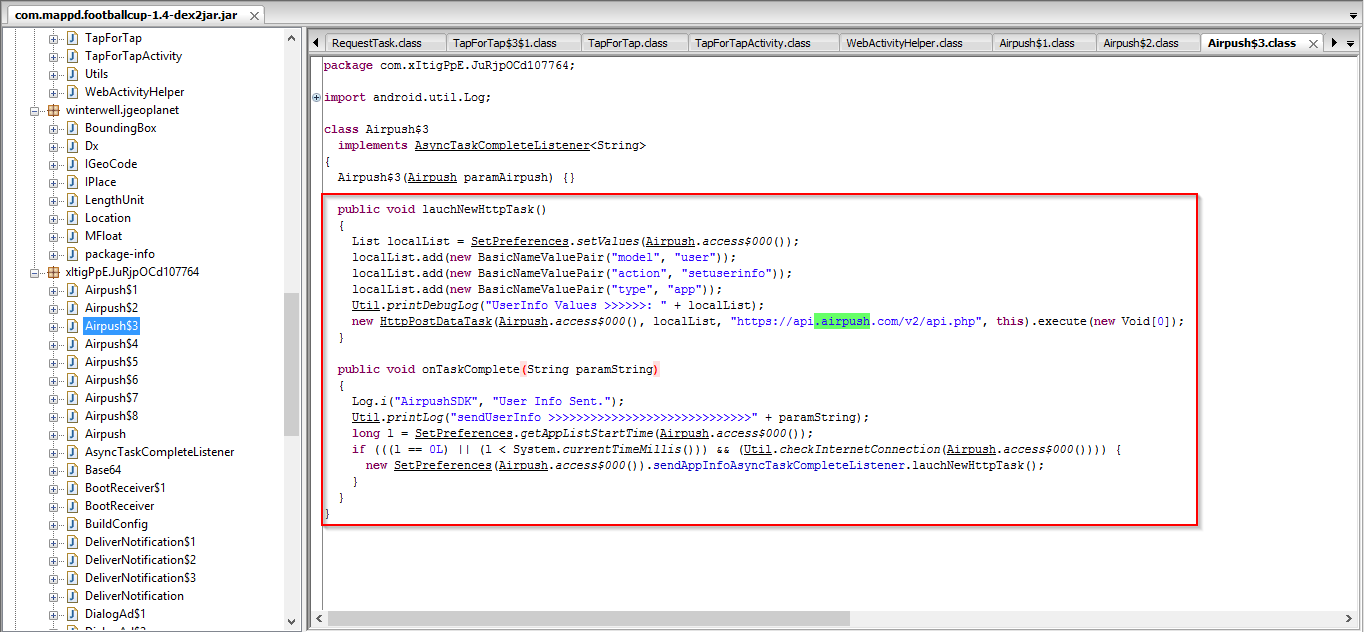Image resolution: width=1364 pixels, height=632 pixels.
Task: Follow the AsyncTaskCompleteListener link in code
Action: (x=502, y=146)
